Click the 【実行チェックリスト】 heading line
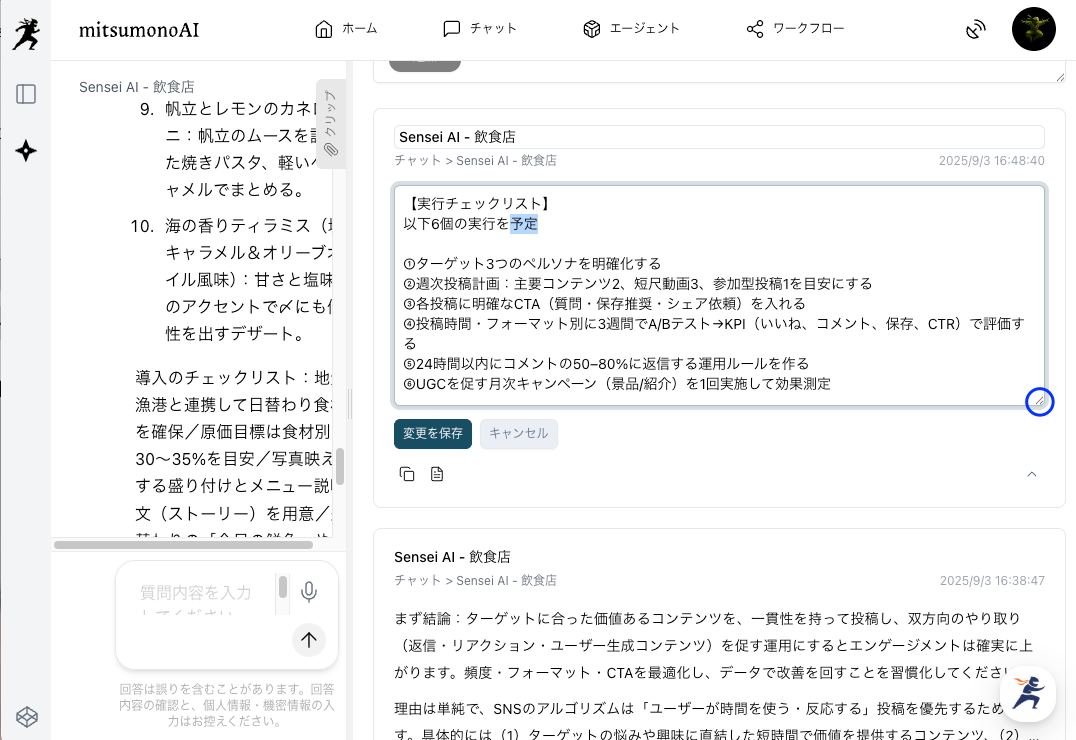Screen dimensions: 1076x740 coord(478,203)
